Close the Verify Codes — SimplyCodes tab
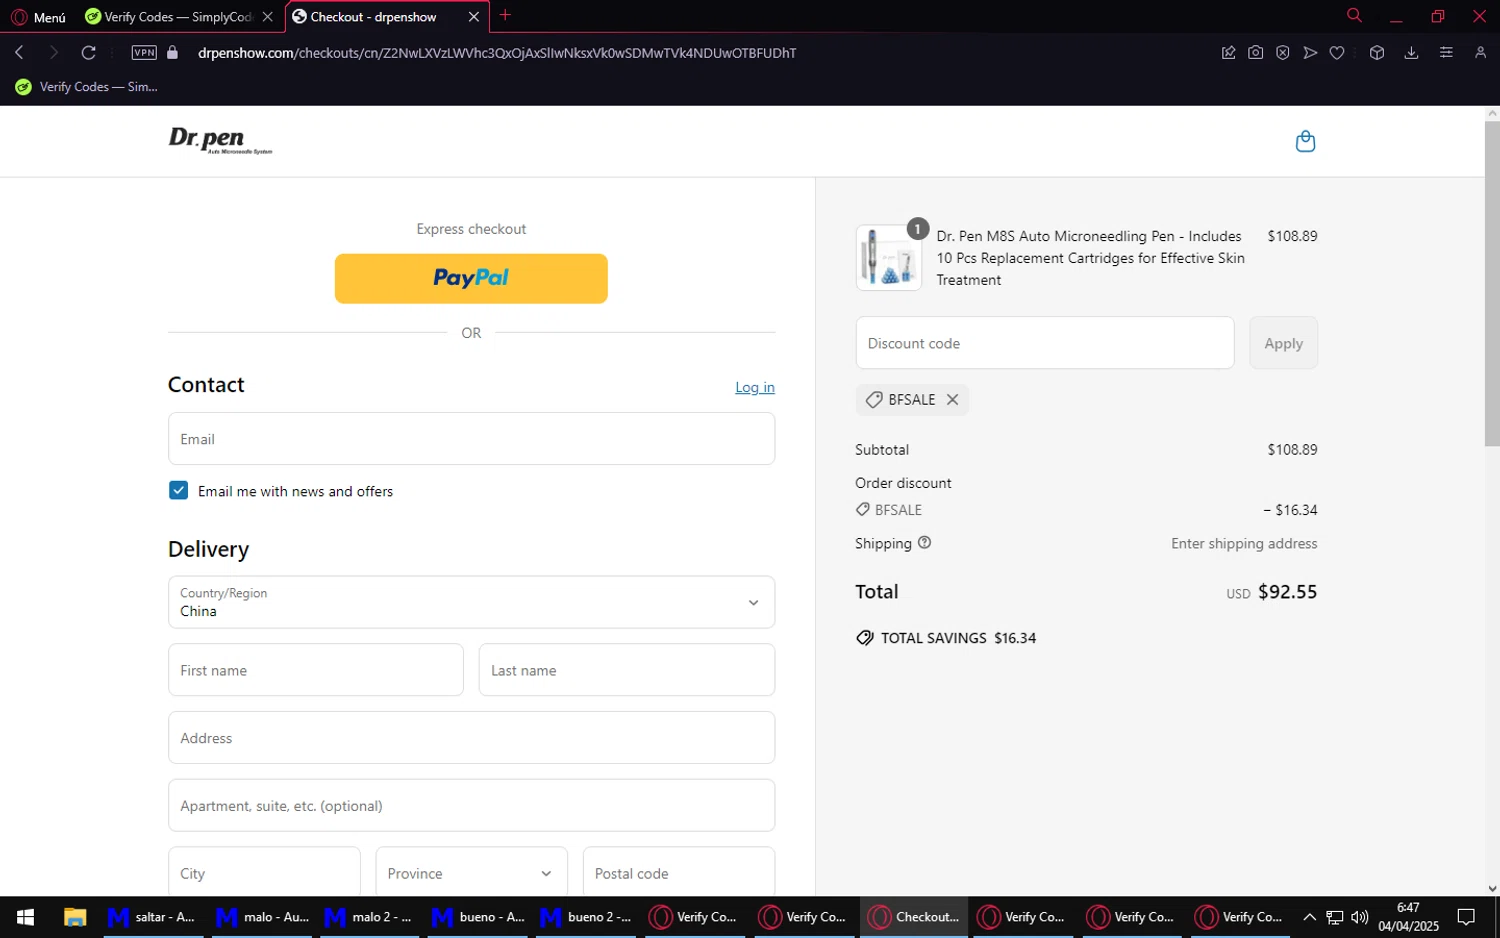Image resolution: width=1500 pixels, height=938 pixels. pyautogui.click(x=267, y=17)
